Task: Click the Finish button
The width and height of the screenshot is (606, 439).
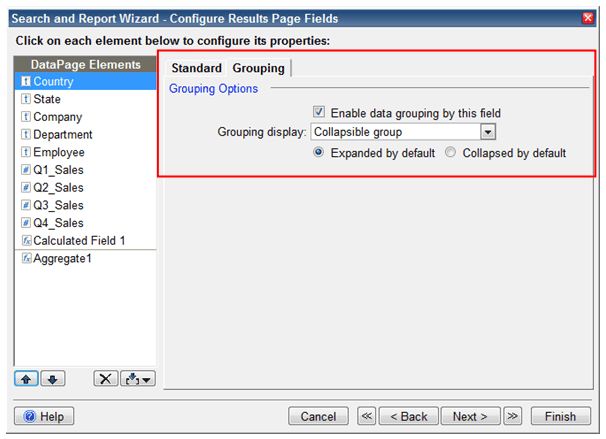Action: 561,416
